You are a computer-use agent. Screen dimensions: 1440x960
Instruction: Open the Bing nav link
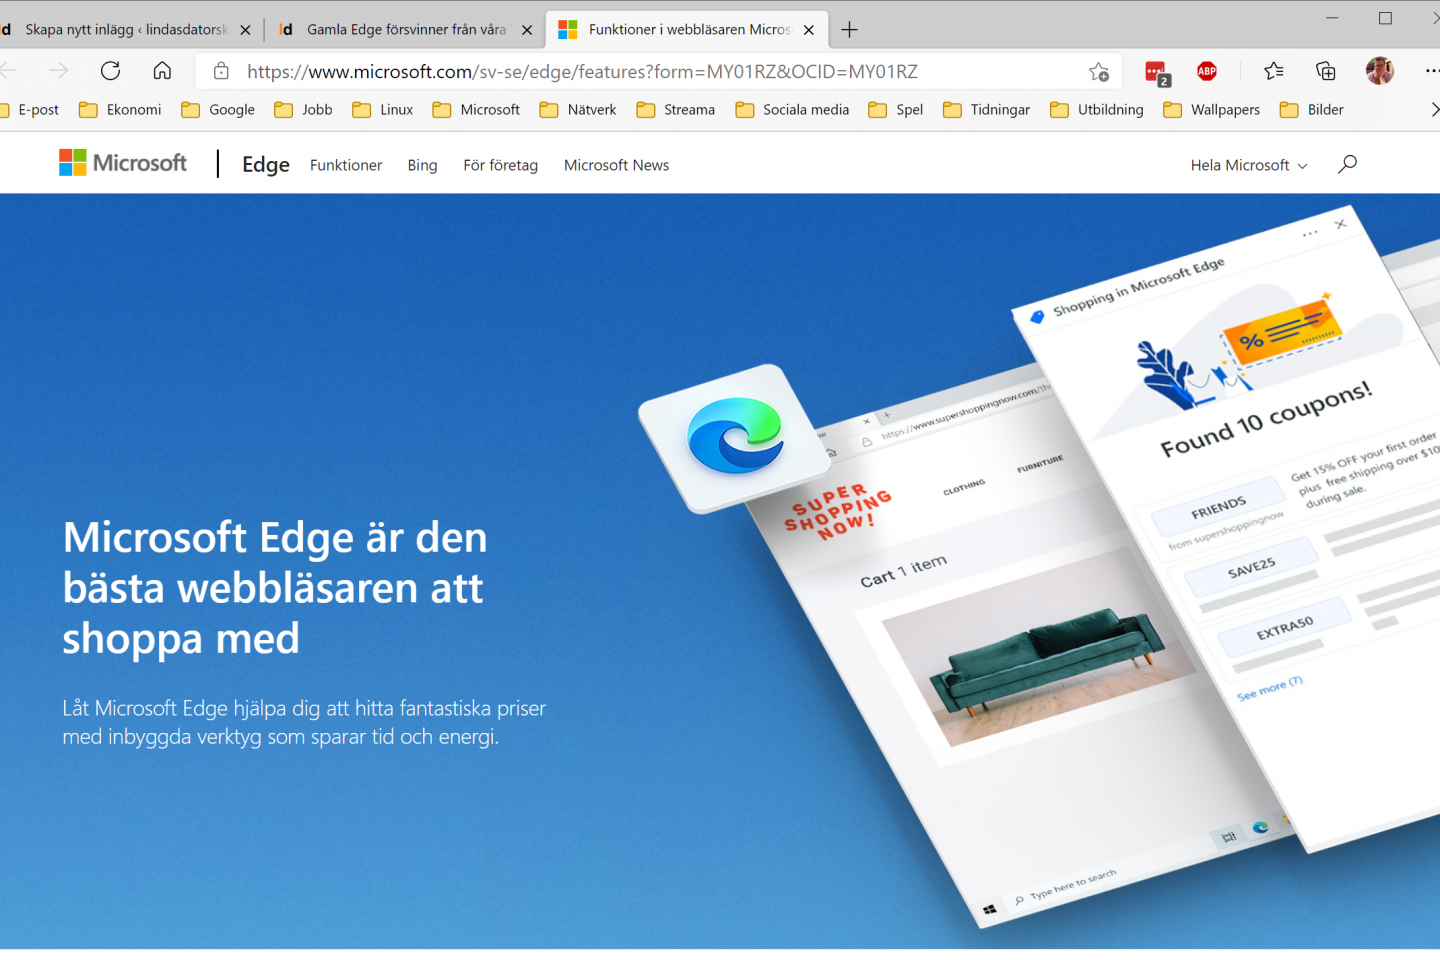coord(422,165)
